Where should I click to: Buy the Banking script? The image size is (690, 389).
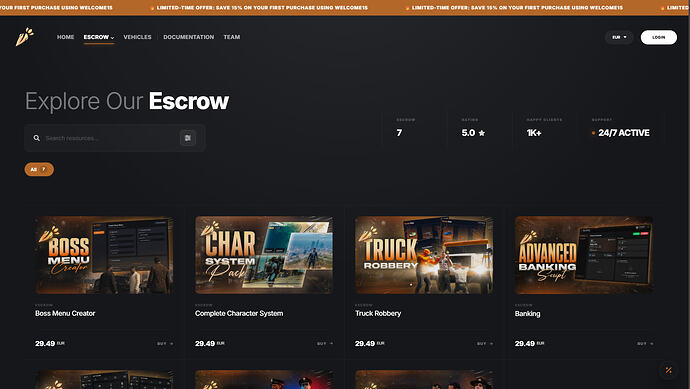coord(645,344)
